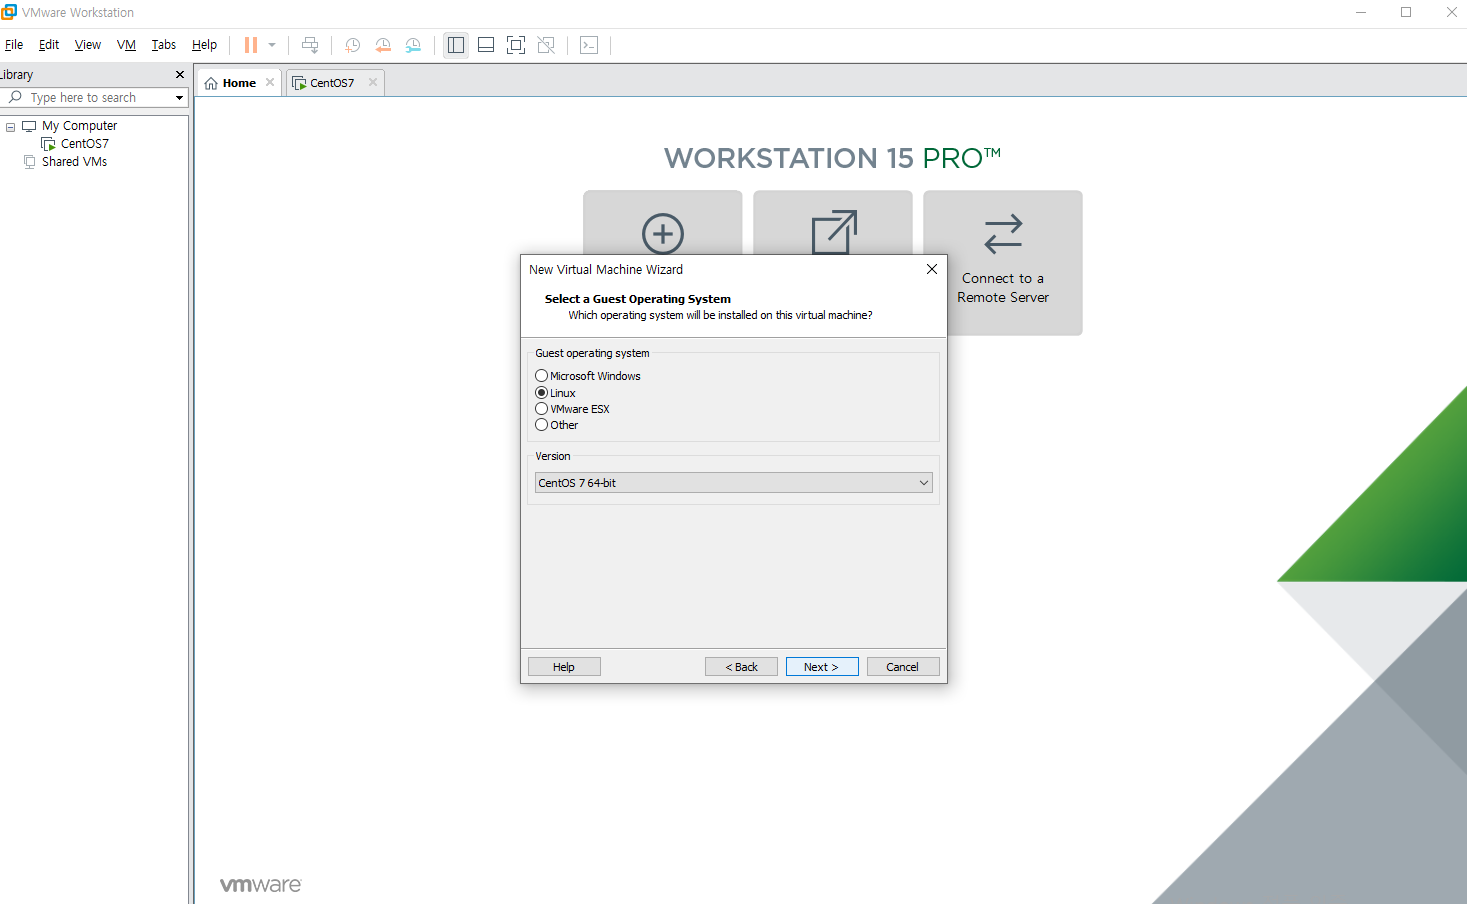Toggle the Show Library sidebar icon
The image size is (1467, 904).
pos(456,45)
